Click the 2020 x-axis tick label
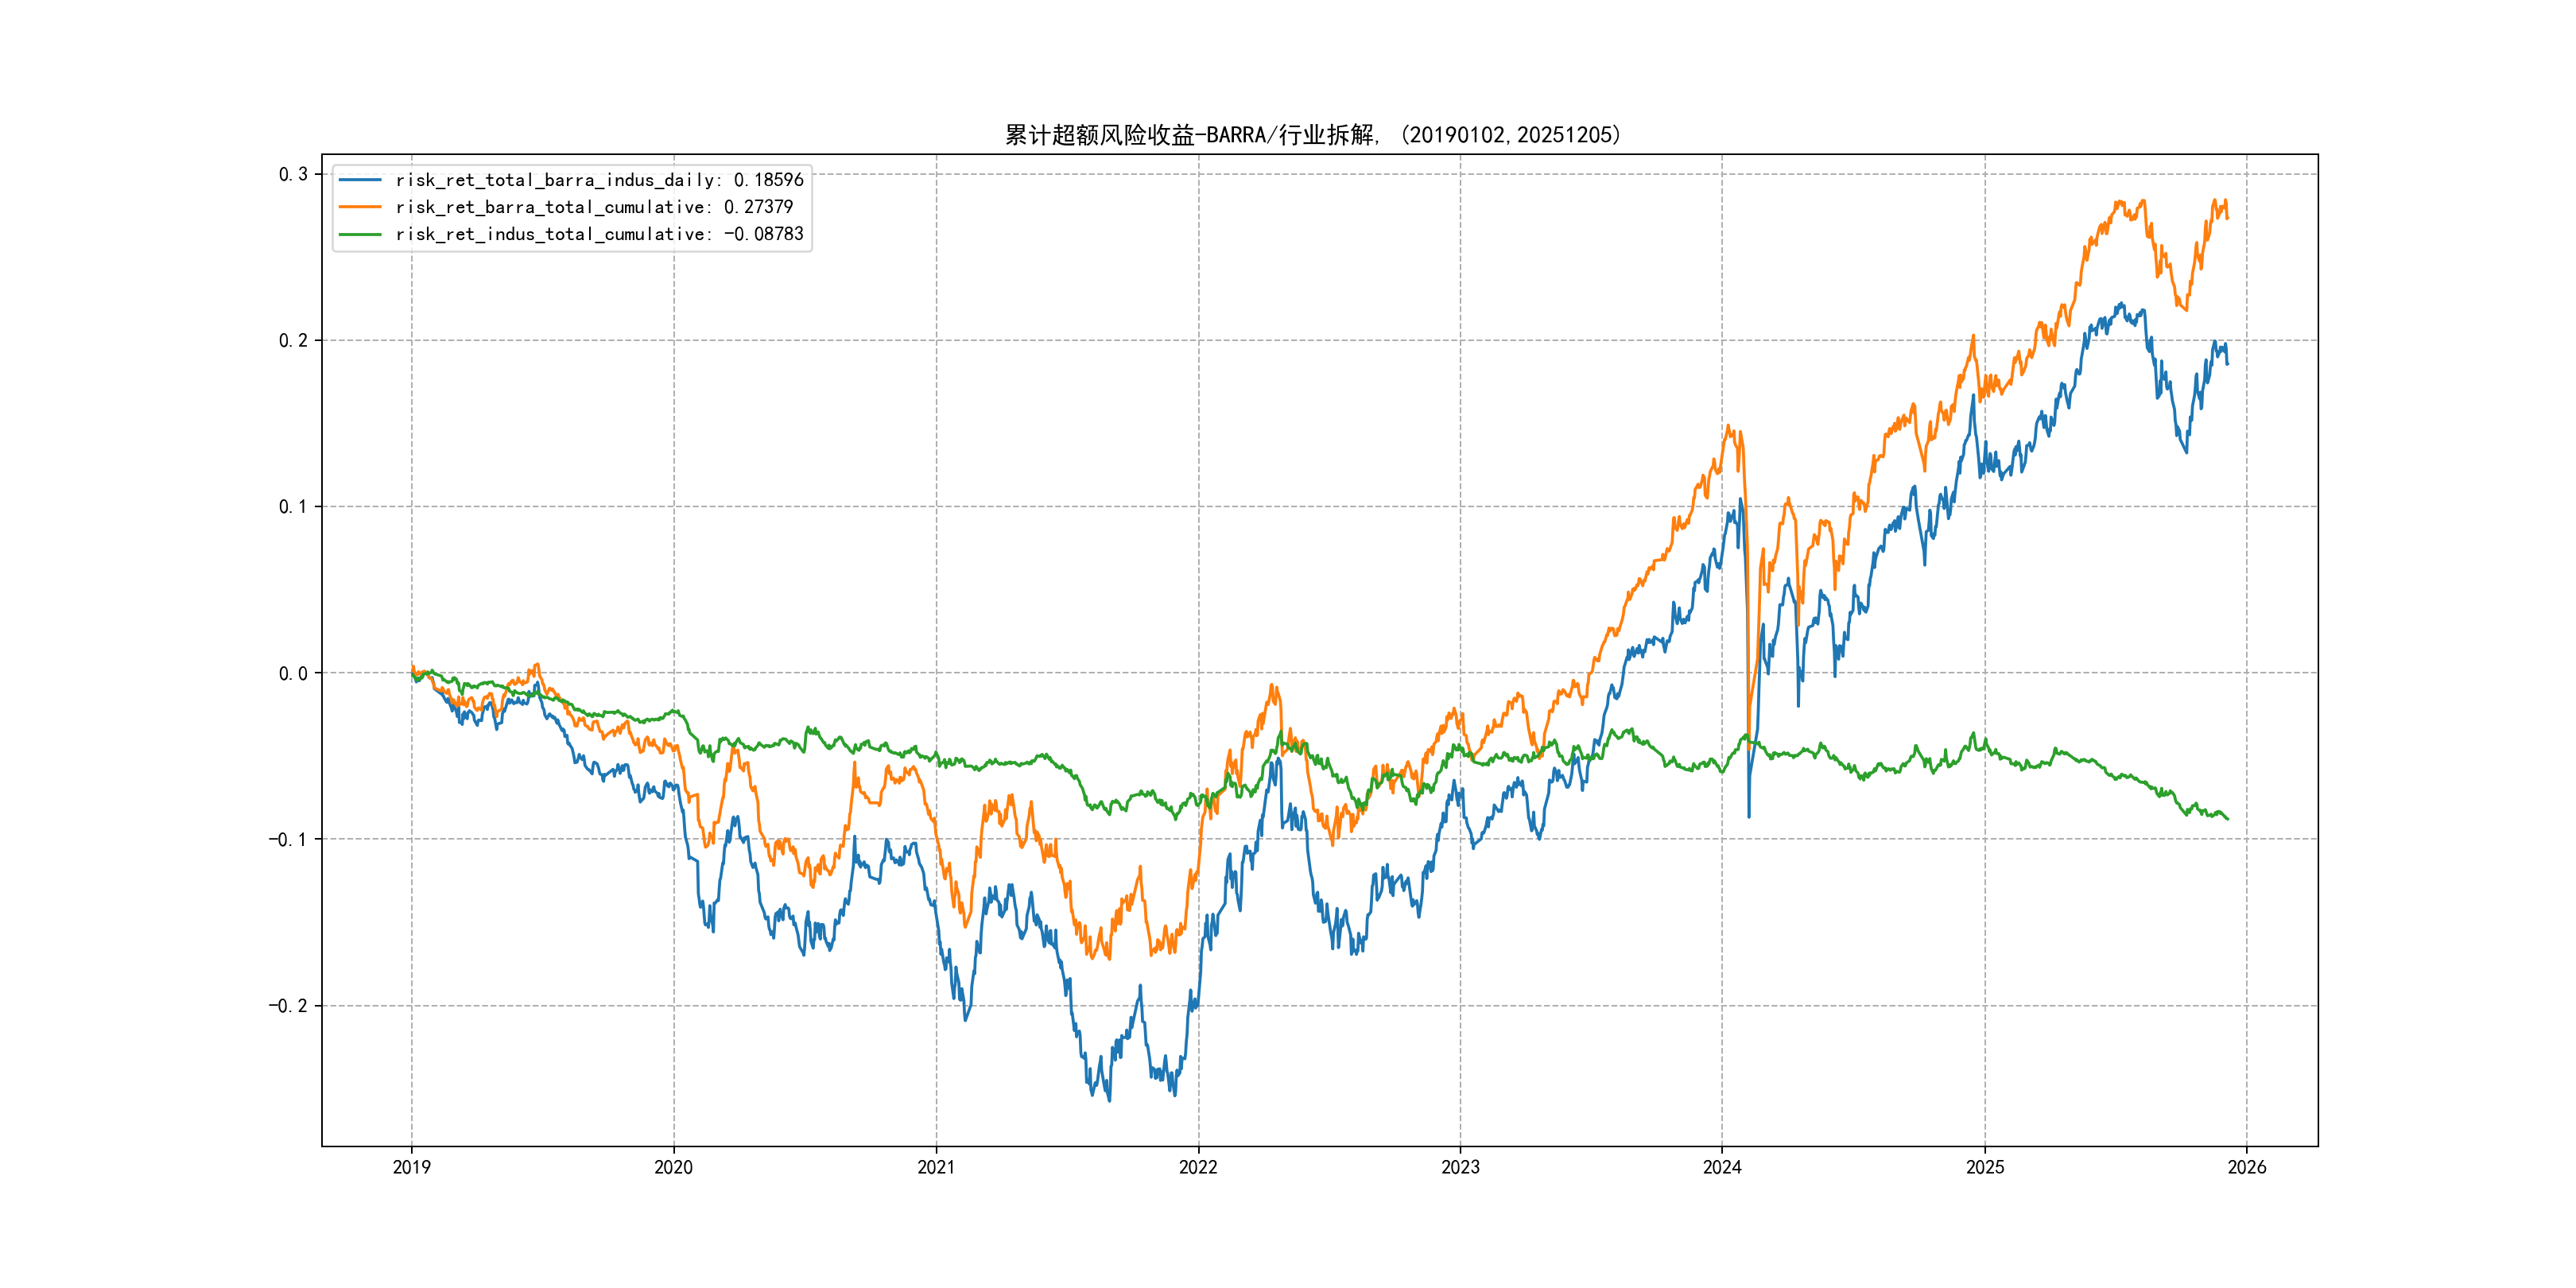Screen dimensions: 2576x1288 [x=673, y=1167]
